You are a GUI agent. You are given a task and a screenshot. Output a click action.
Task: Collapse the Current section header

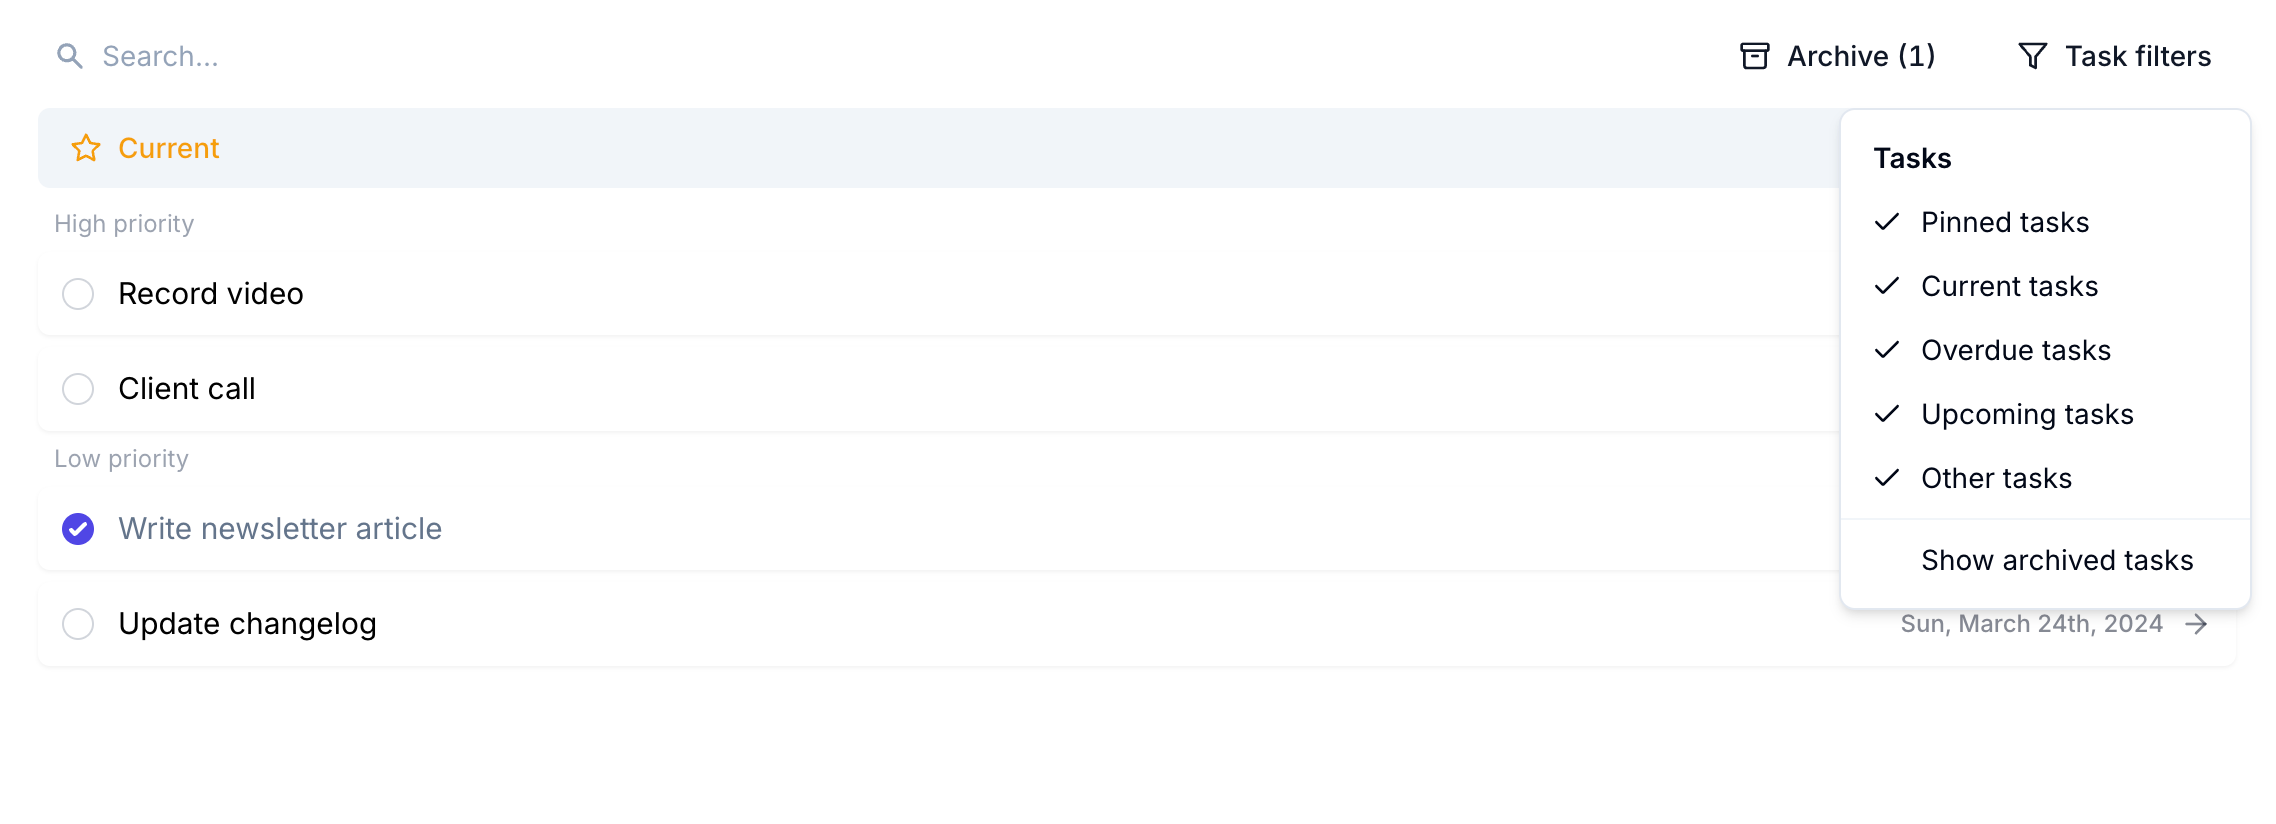(x=168, y=148)
